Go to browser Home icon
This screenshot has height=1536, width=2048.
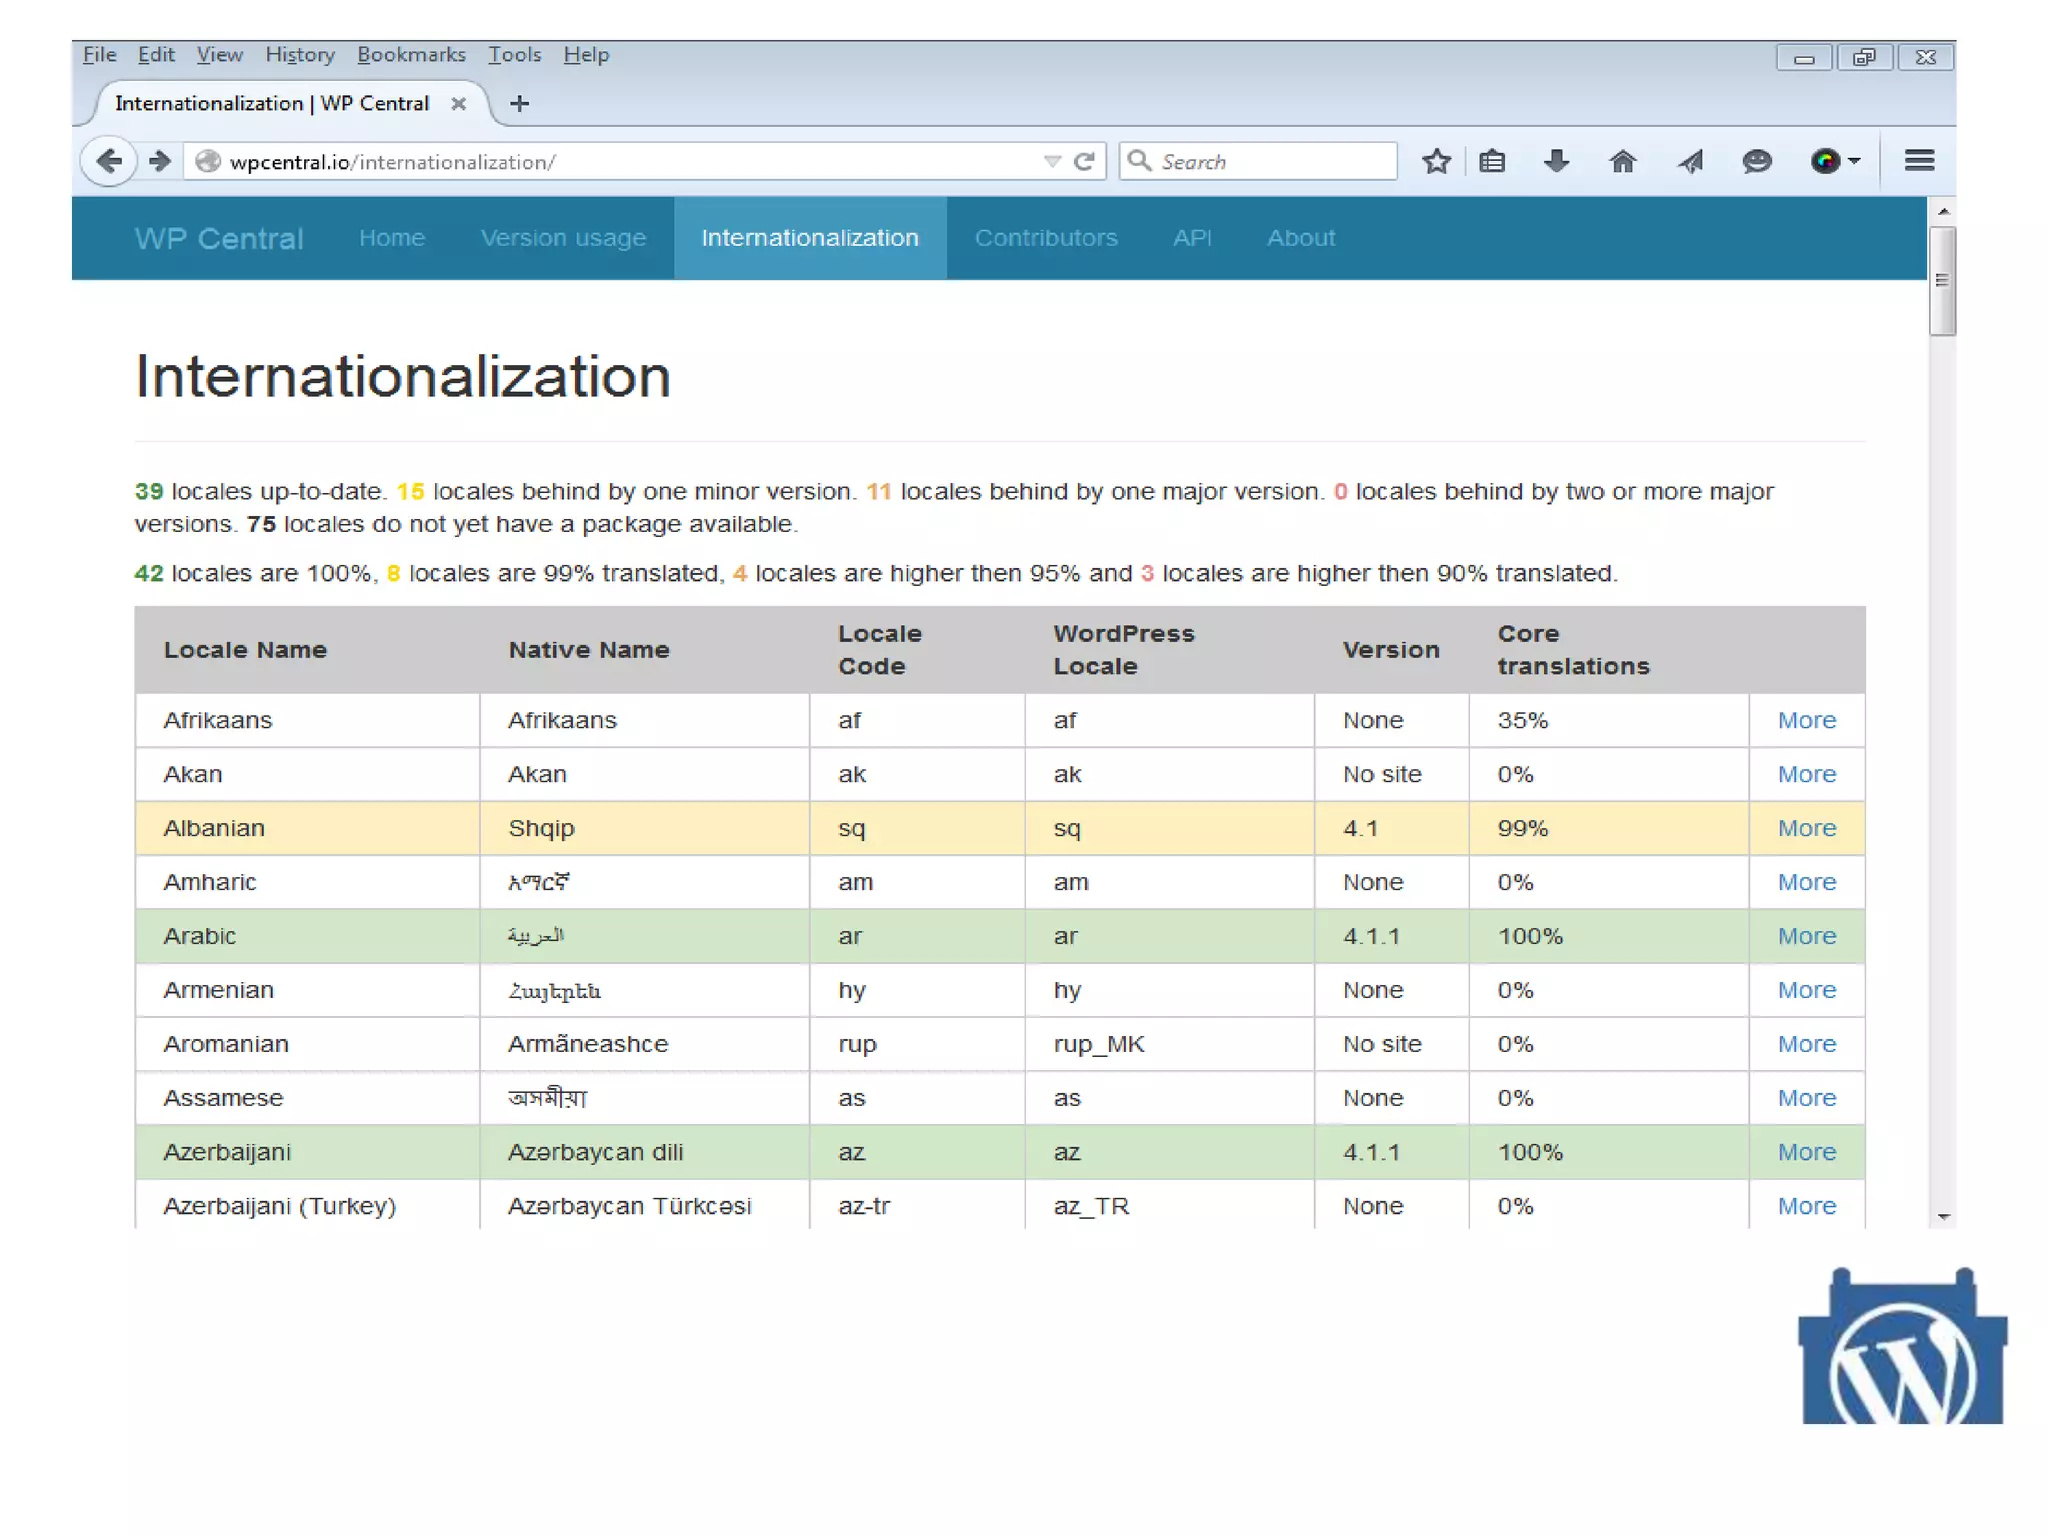click(x=1622, y=161)
